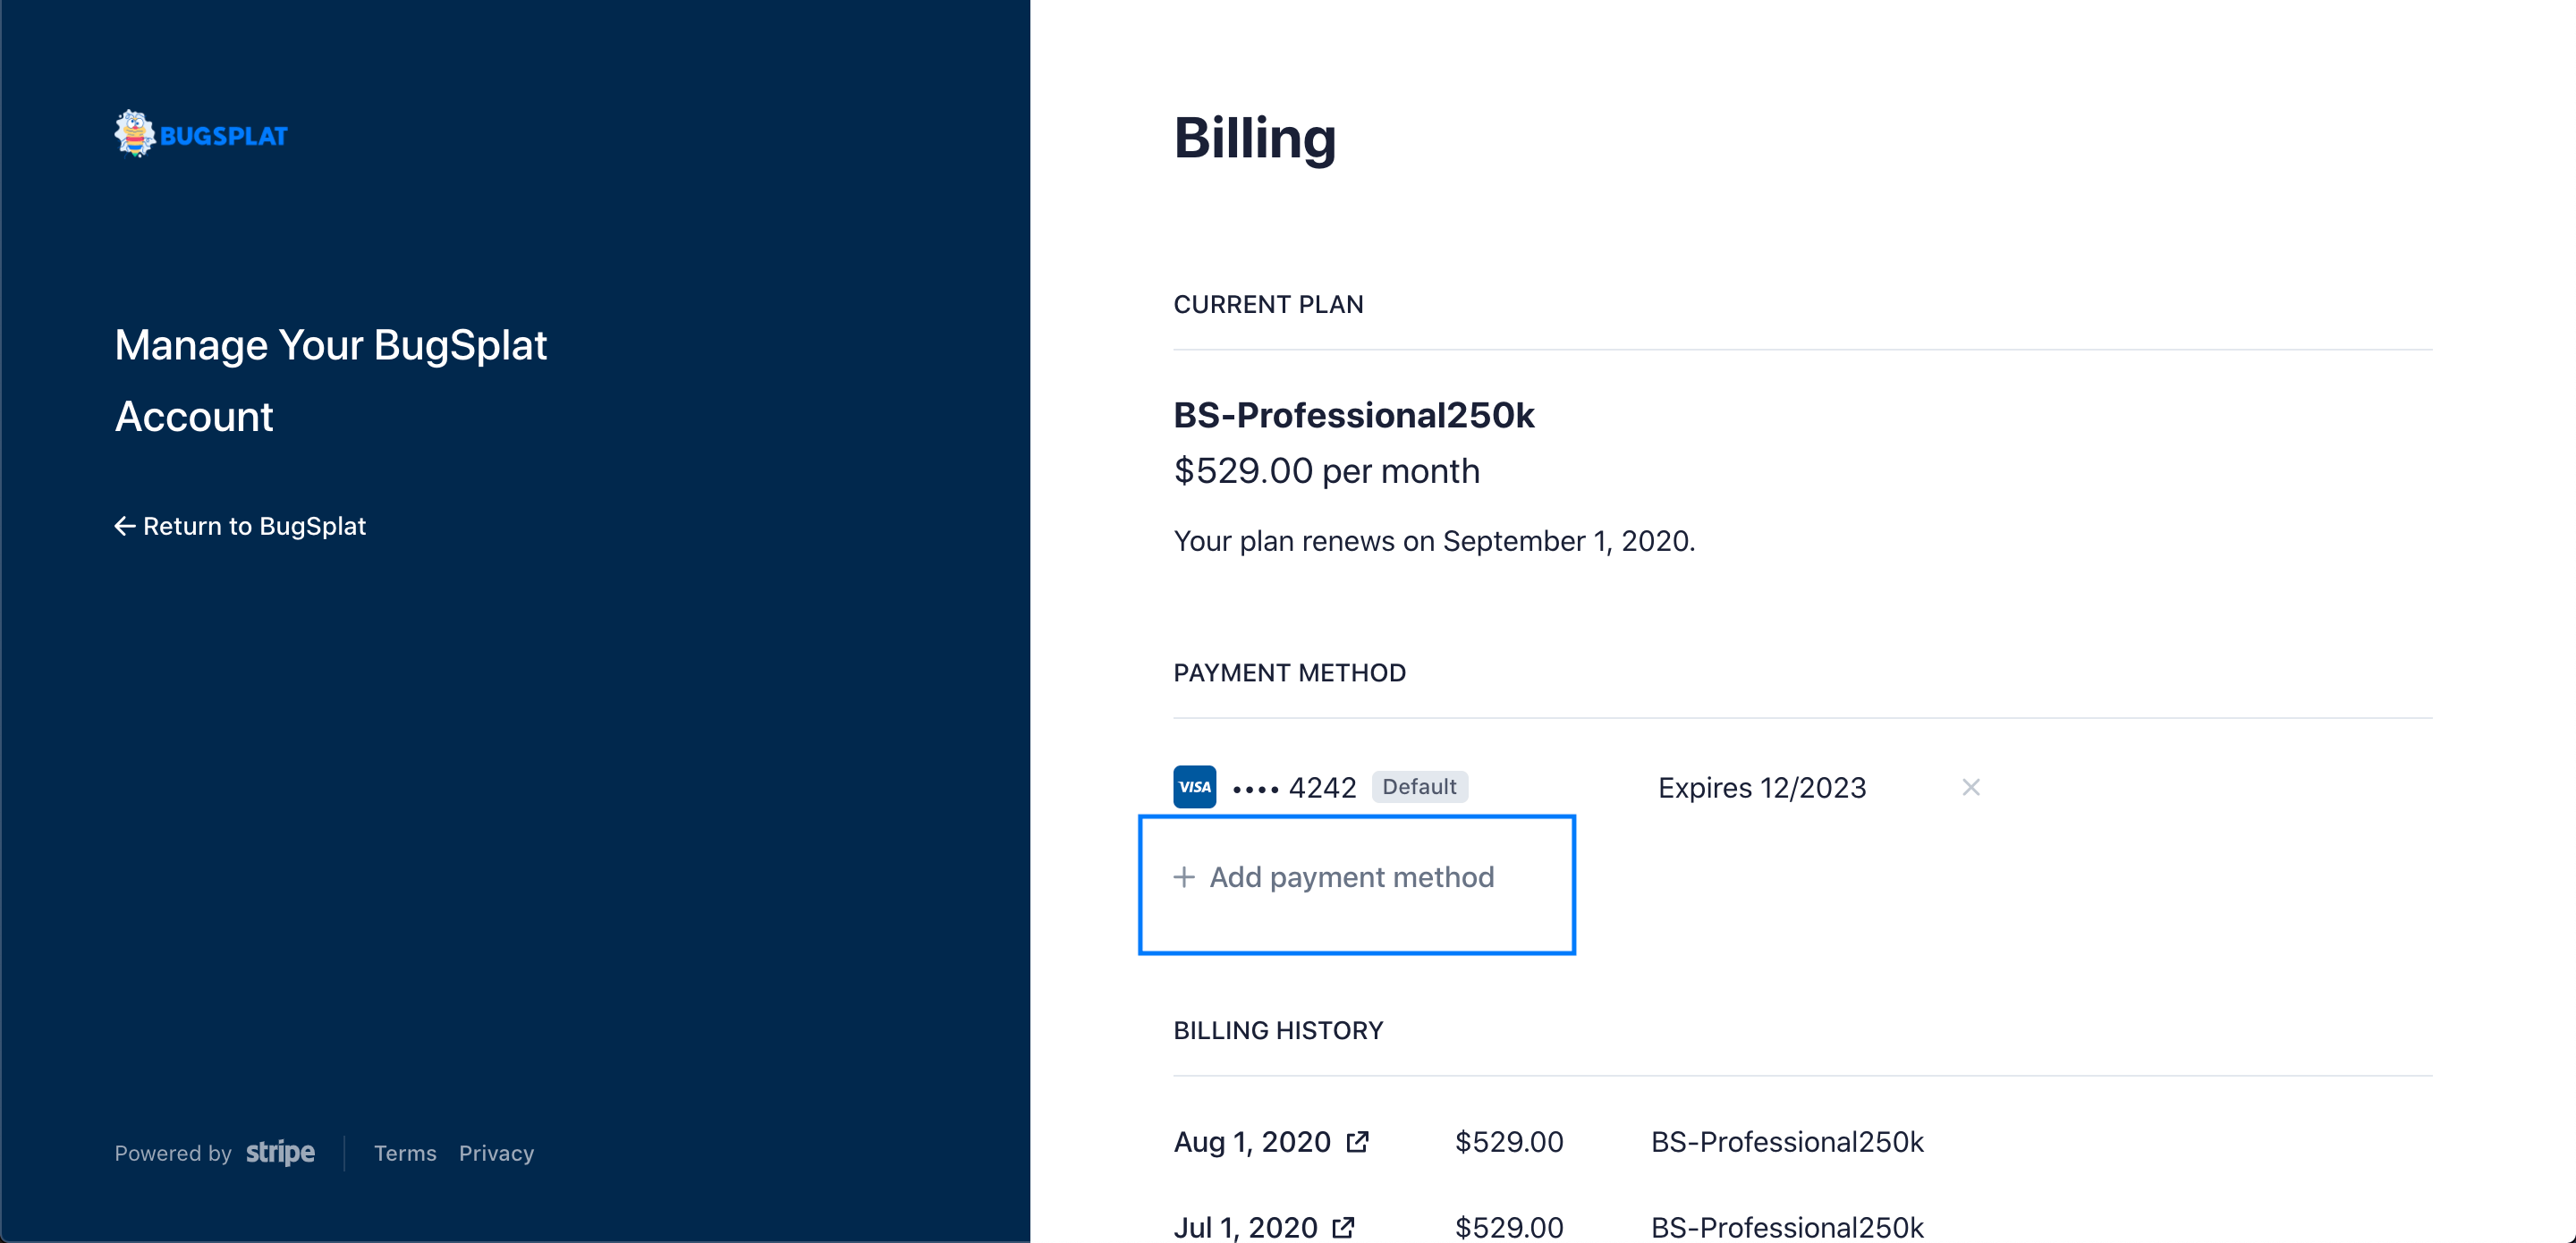Click the plus icon for adding payment
Image resolution: width=2576 pixels, height=1243 pixels.
click(1184, 877)
